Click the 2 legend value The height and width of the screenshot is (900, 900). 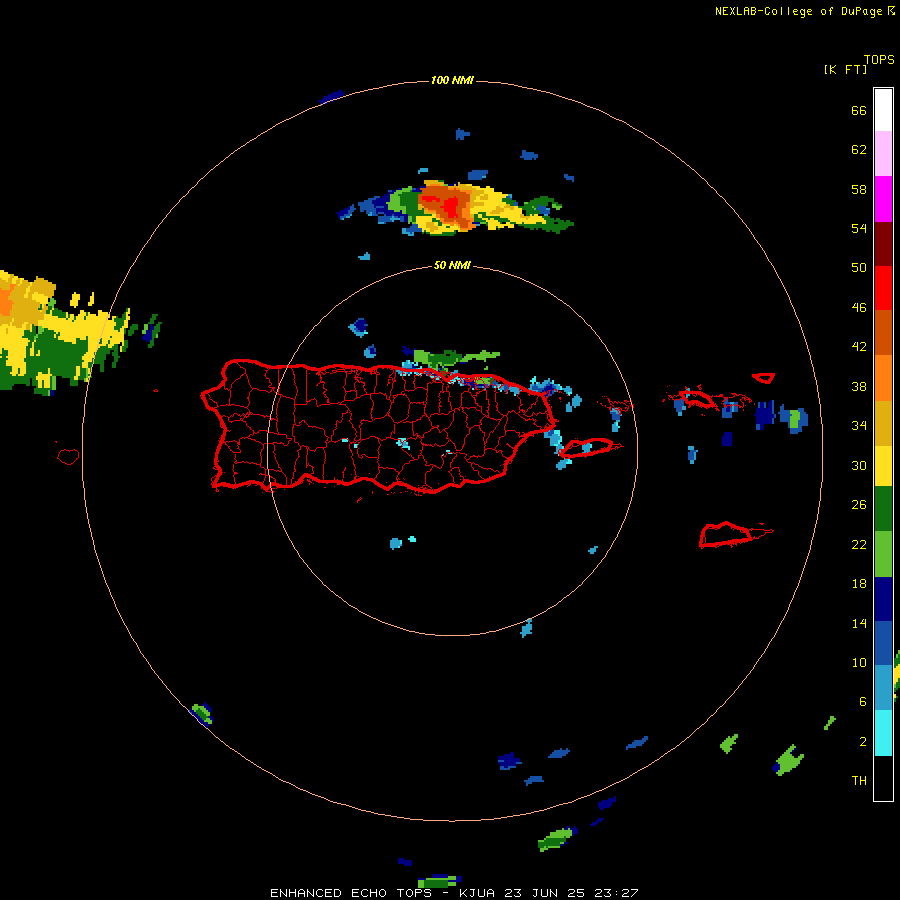click(x=863, y=742)
